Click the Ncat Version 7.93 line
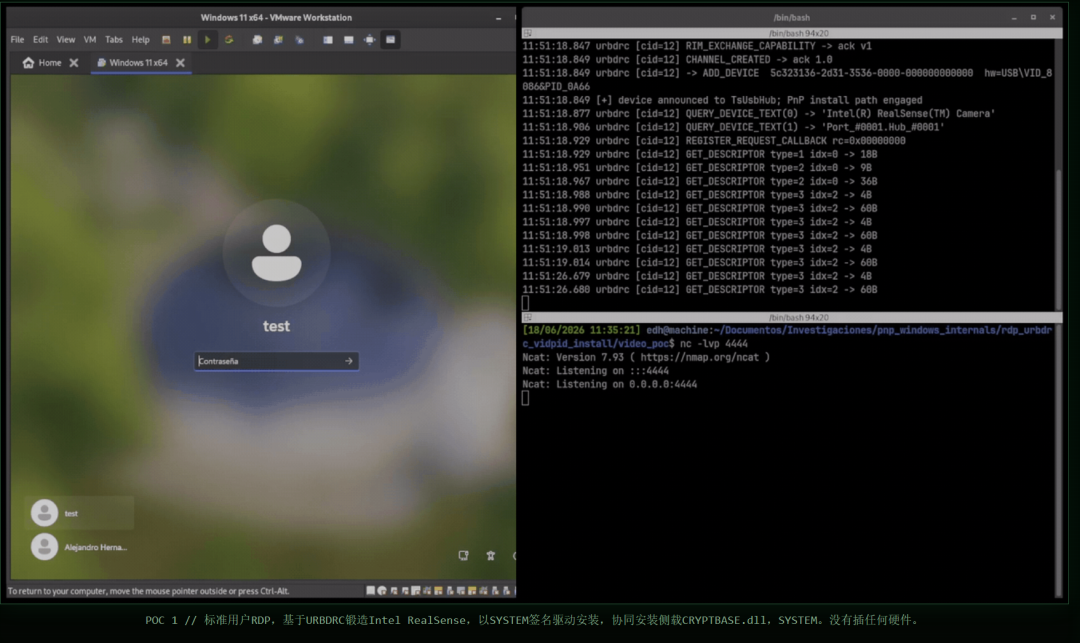The image size is (1080, 643). tap(646, 357)
